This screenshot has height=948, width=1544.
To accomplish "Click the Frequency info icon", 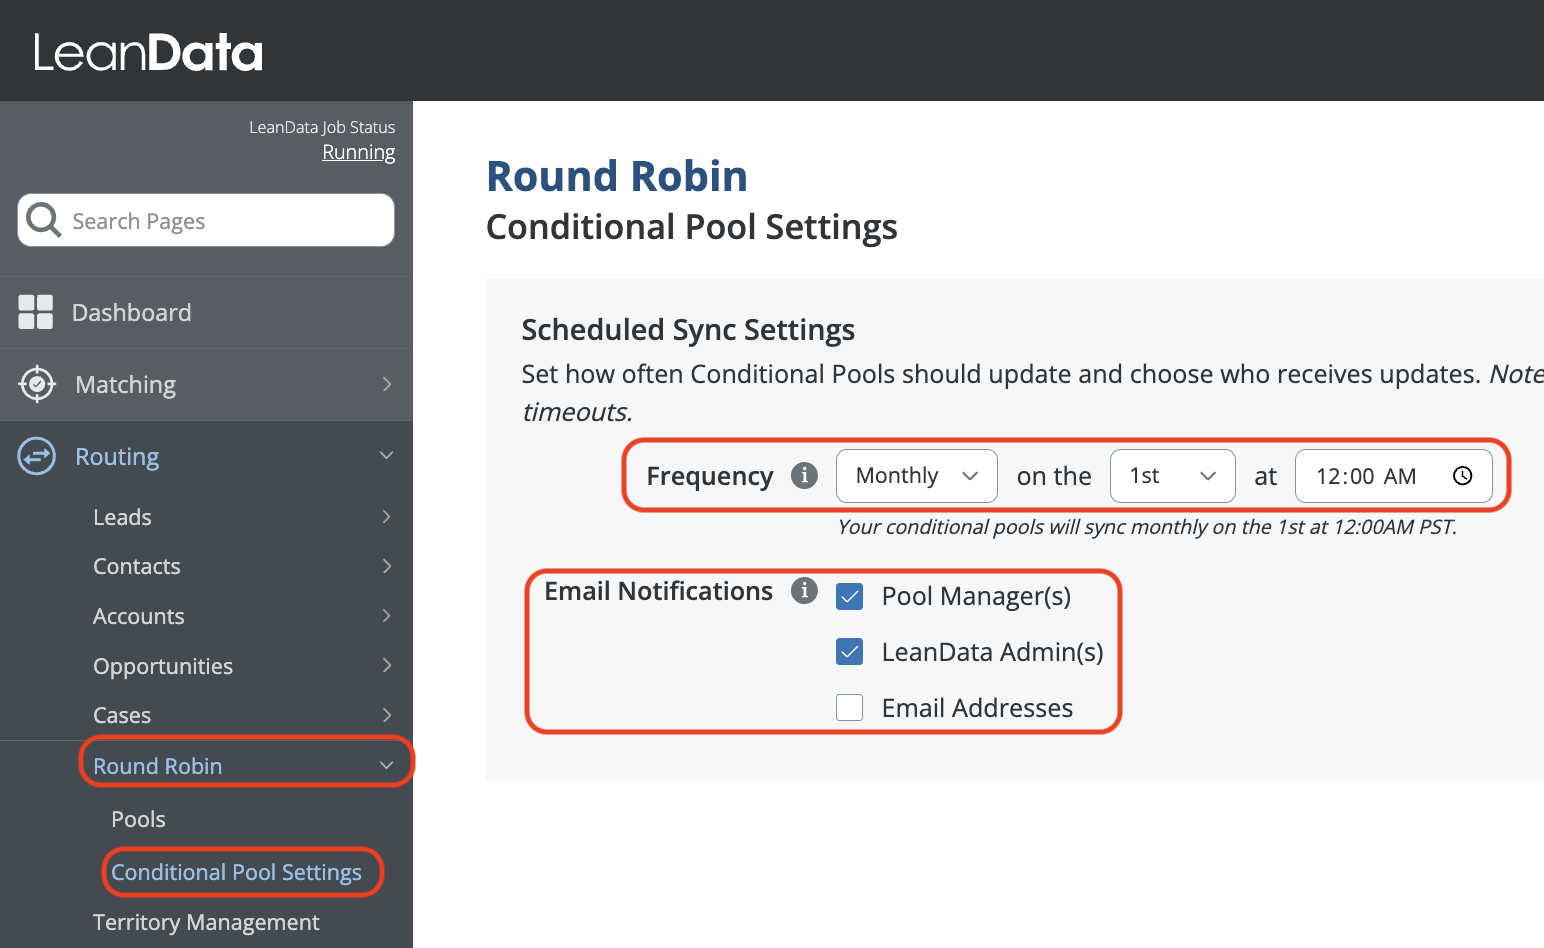I will tap(804, 475).
